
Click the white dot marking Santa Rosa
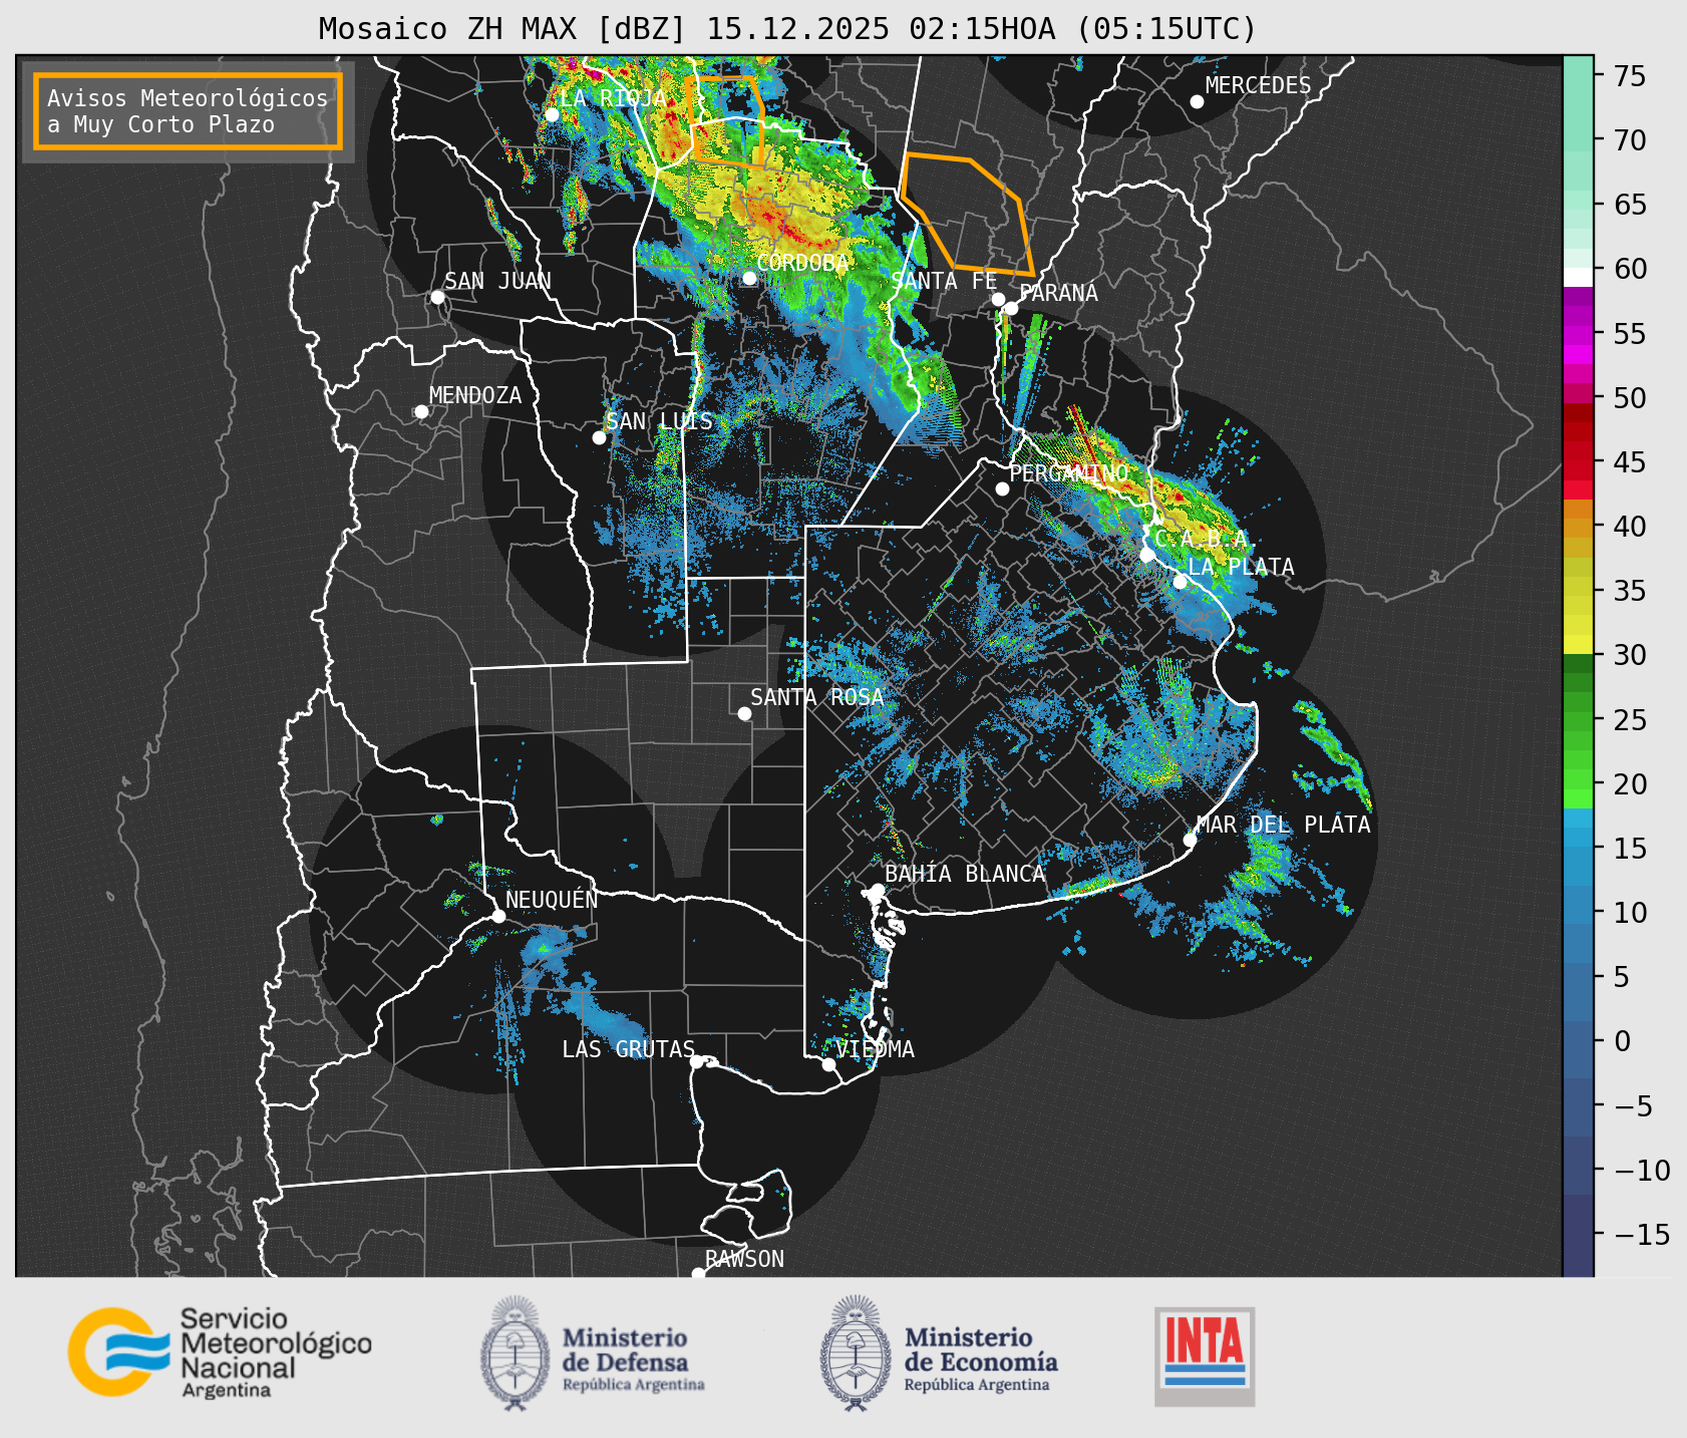[x=744, y=713]
